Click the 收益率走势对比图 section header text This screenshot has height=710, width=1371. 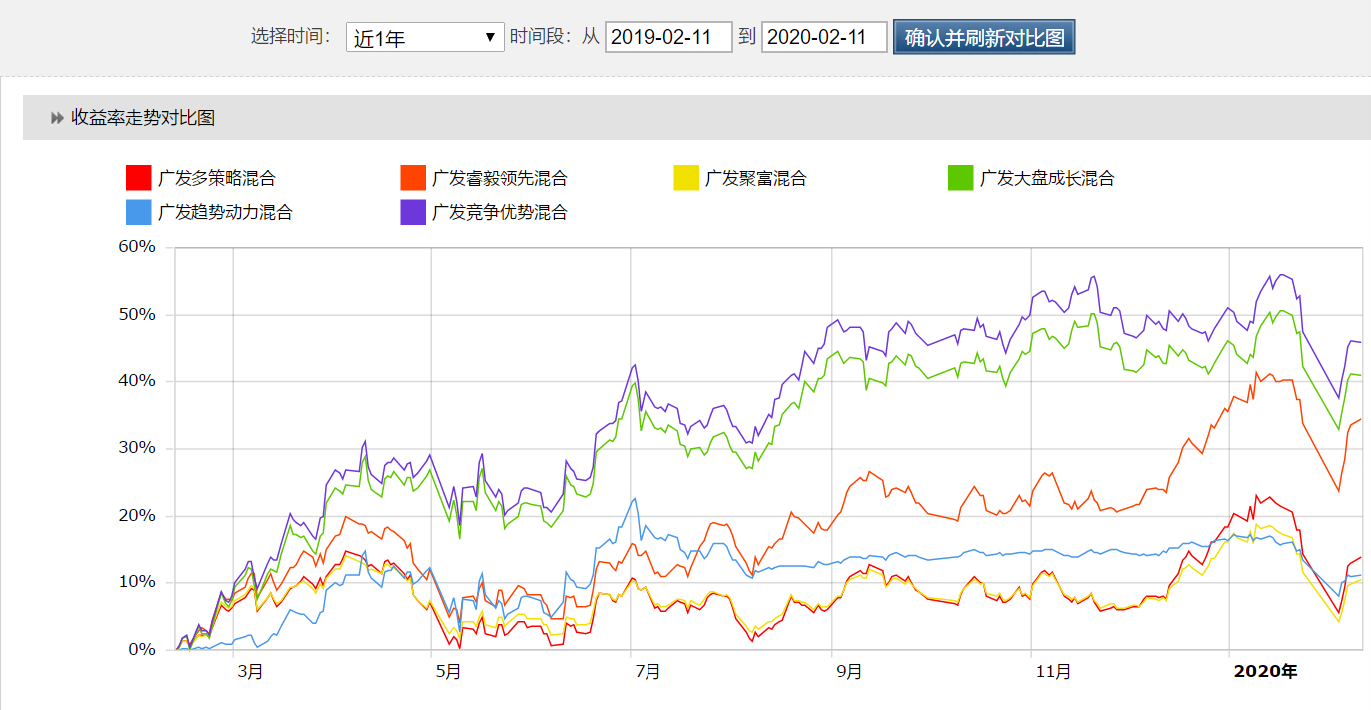point(143,118)
